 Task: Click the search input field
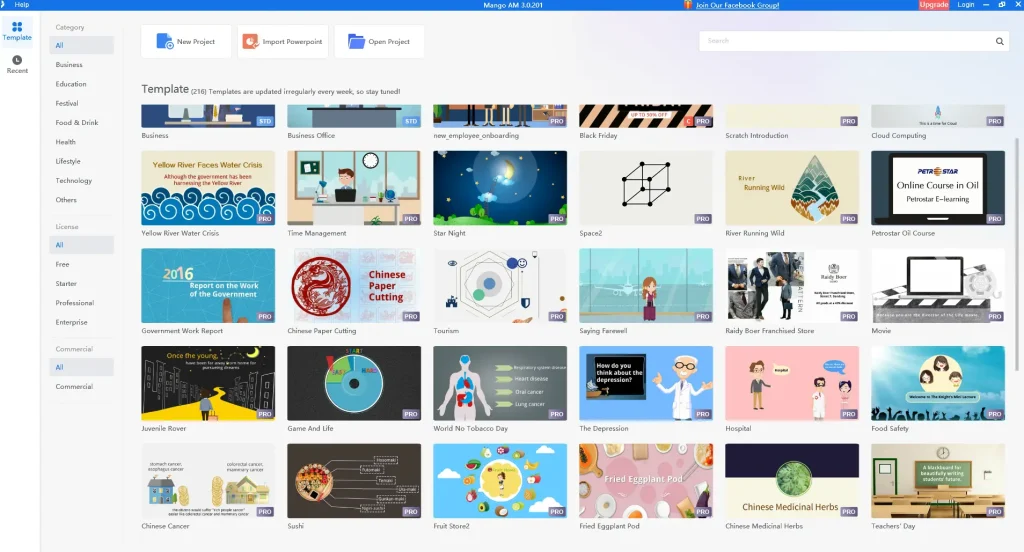pos(845,42)
